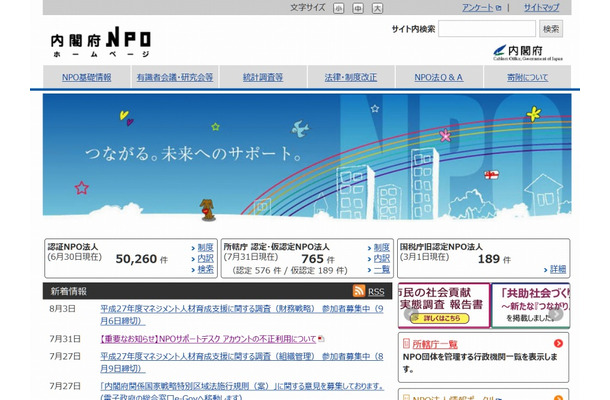Set font size to small (小)
Image resolution: width=610 pixels, height=400 pixels.
point(338,8)
